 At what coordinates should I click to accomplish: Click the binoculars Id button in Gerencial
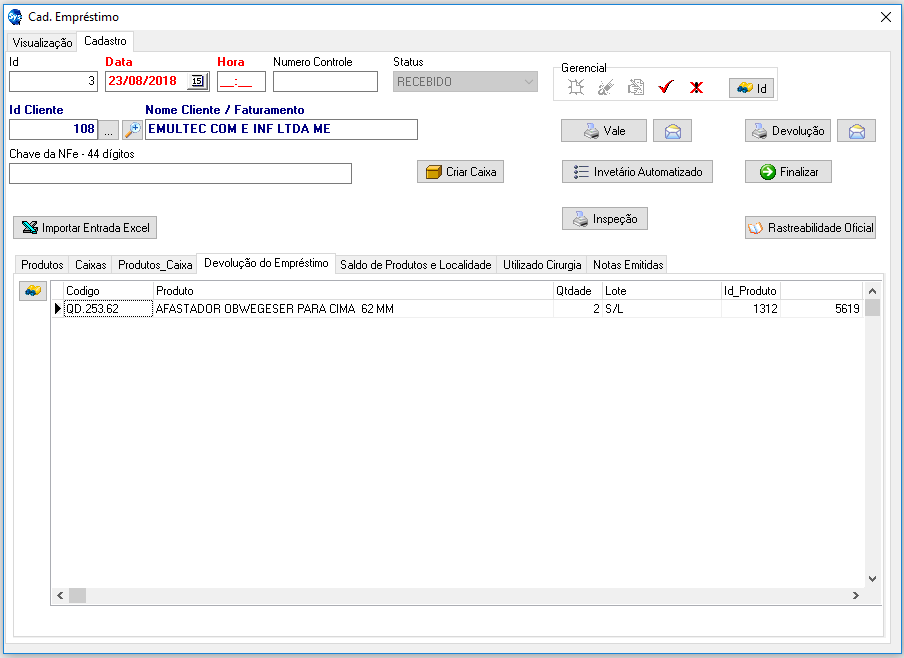751,88
